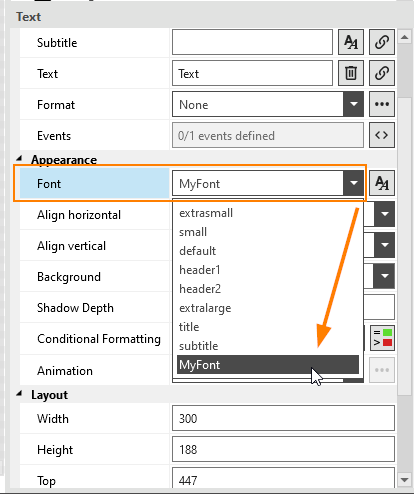Viewport: 414px width, 494px height.
Task: Open the Format dropdown arrow
Action: coord(353,104)
